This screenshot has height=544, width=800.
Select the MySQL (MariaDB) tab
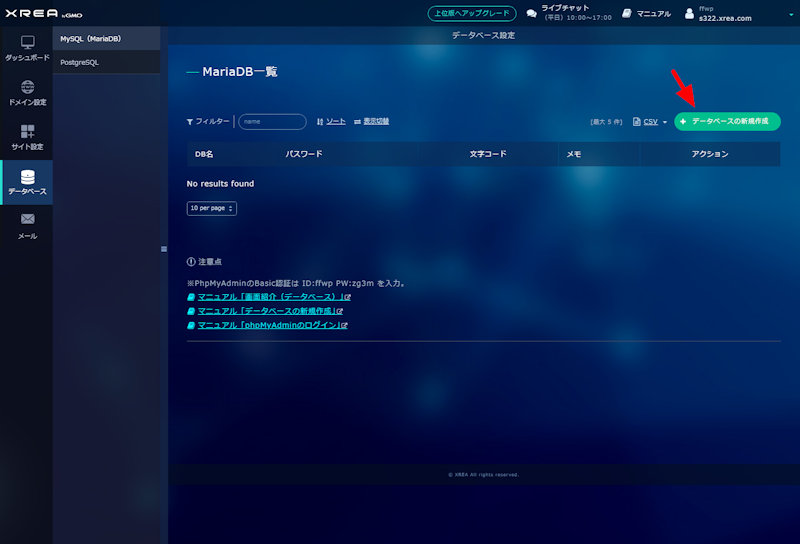tap(107, 39)
